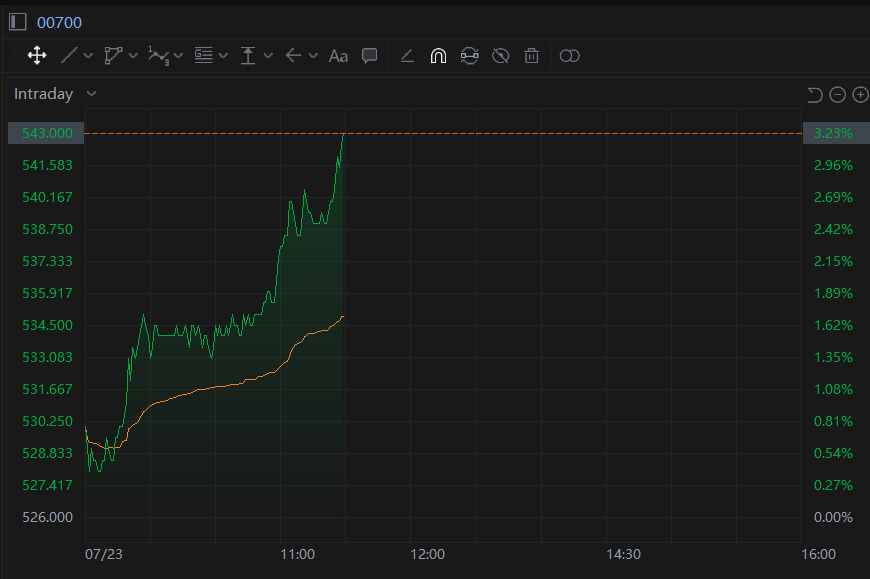Select the move crosshair tool
The width and height of the screenshot is (870, 579).
pyautogui.click(x=37, y=55)
